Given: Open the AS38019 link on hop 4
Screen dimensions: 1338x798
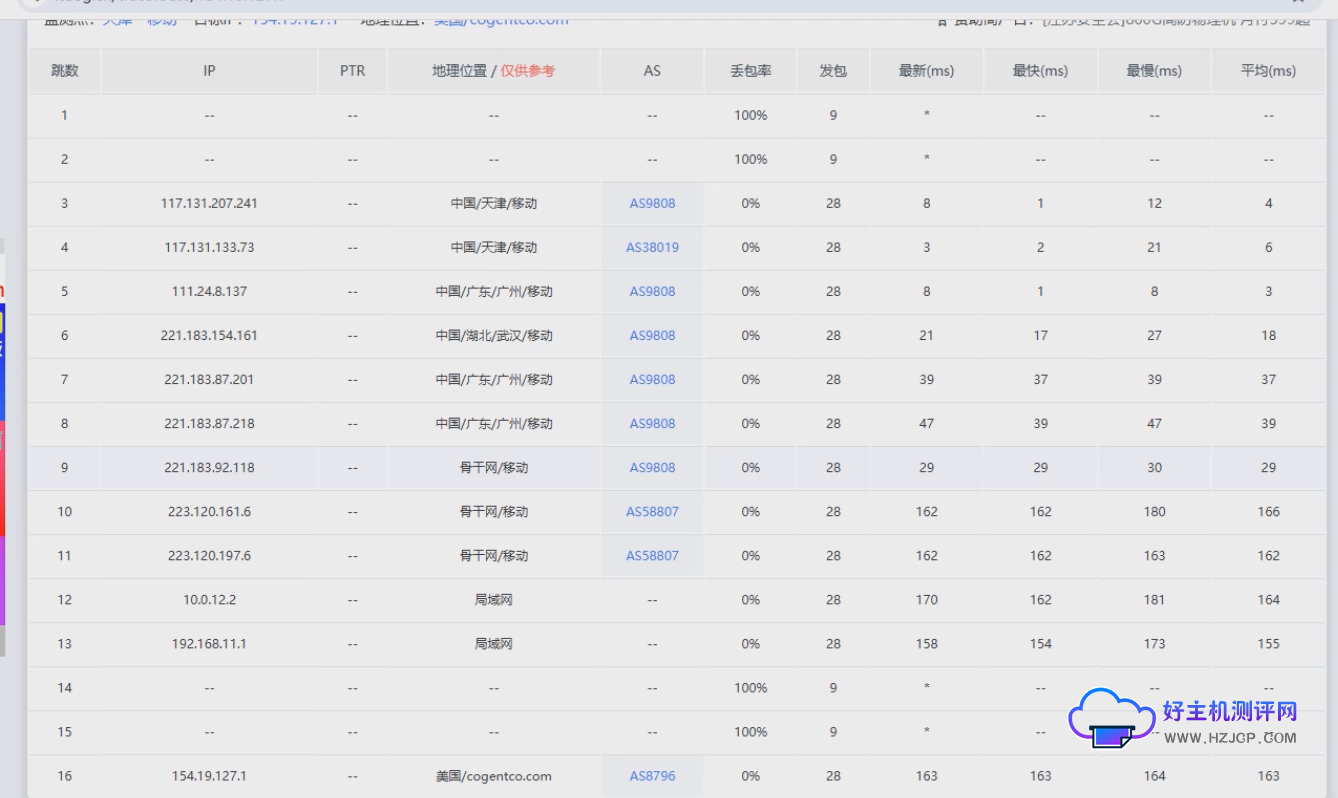Looking at the screenshot, I should coord(652,247).
